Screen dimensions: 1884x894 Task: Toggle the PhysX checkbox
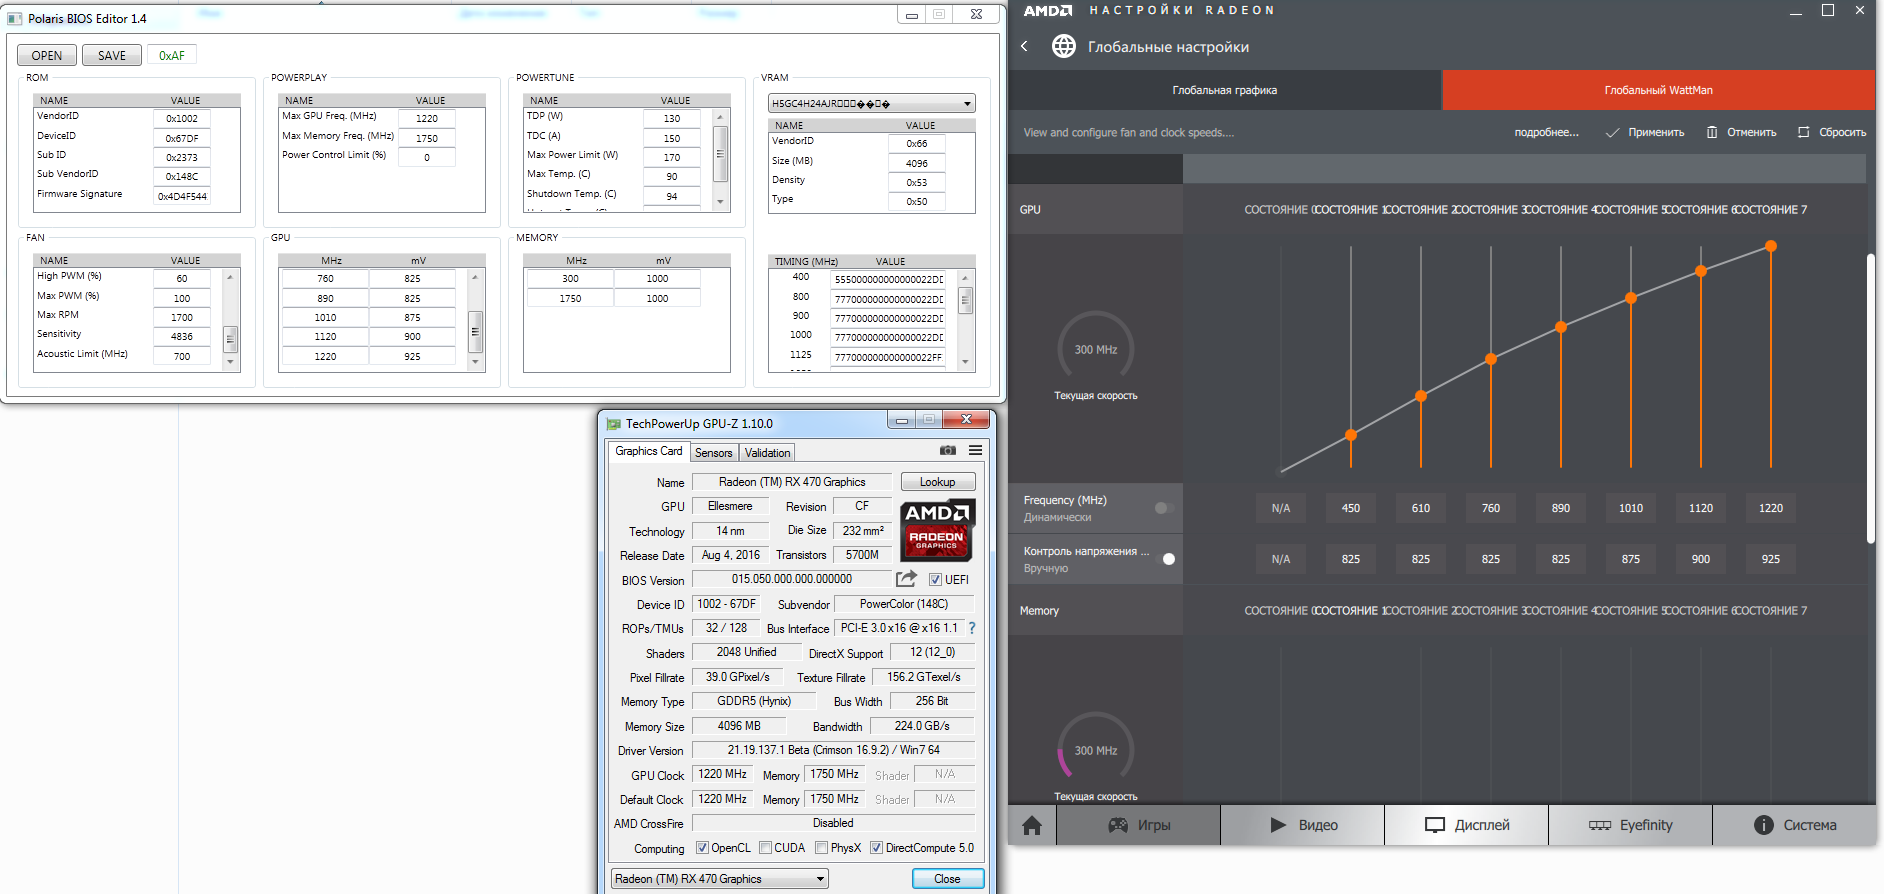point(821,848)
